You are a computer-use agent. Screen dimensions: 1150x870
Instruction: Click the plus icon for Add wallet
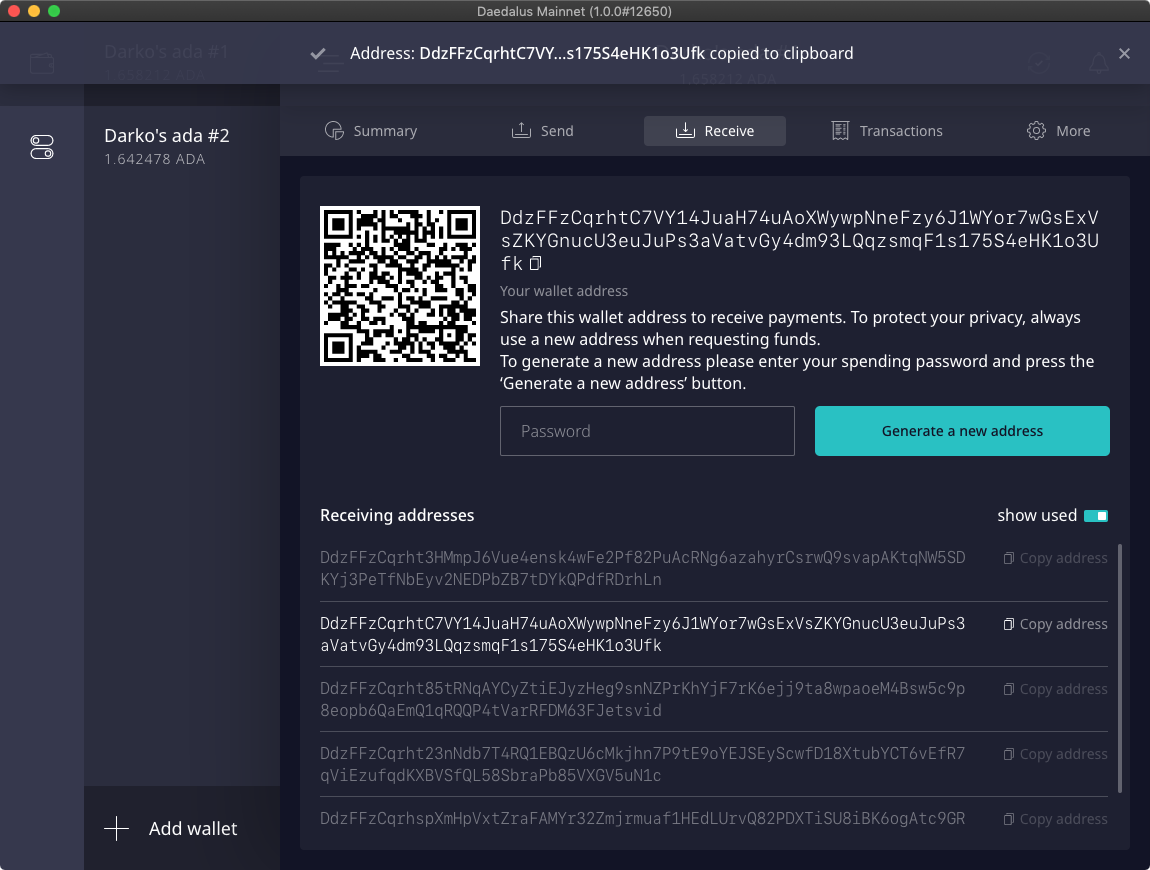117,829
